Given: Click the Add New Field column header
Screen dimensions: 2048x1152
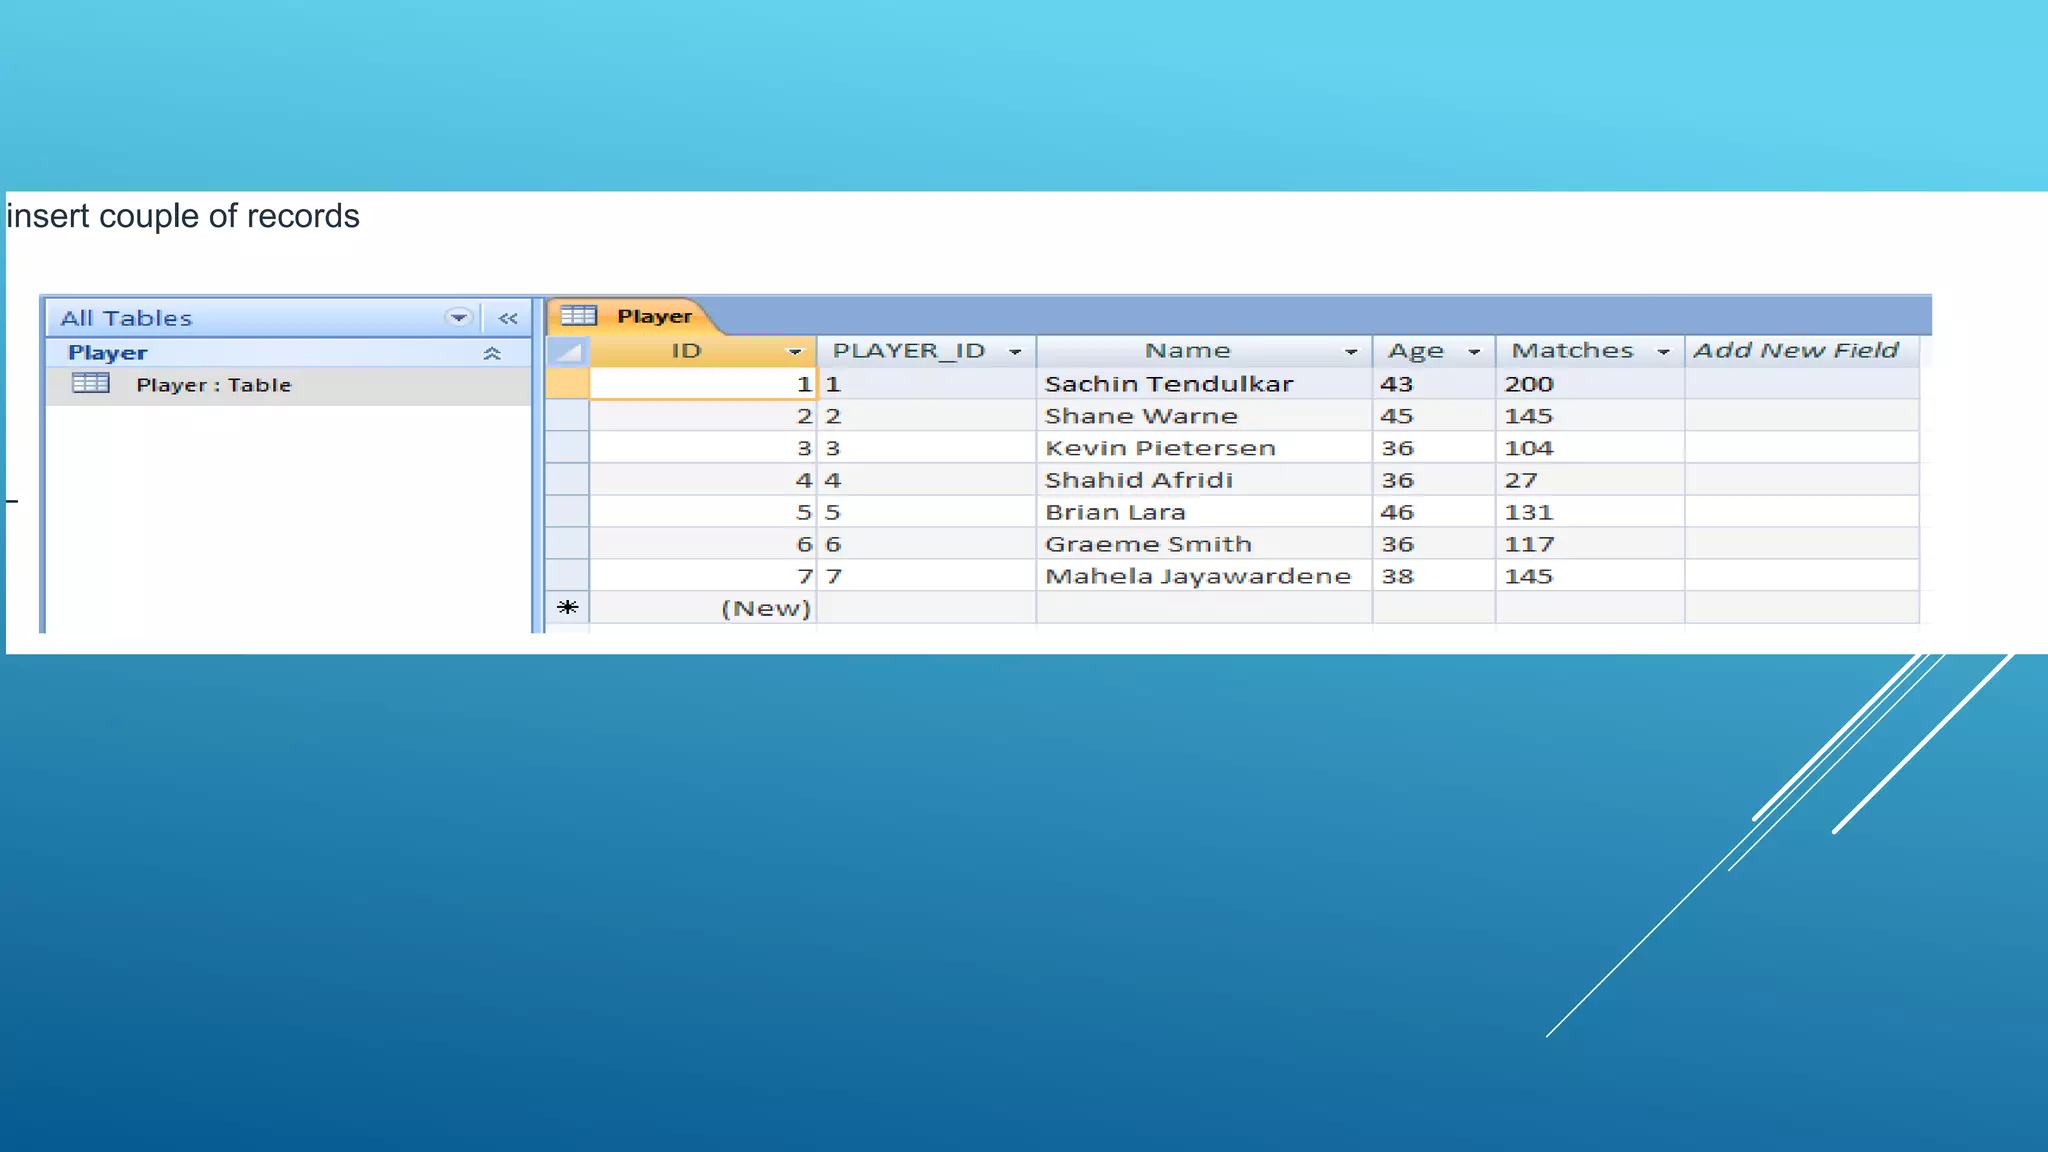Looking at the screenshot, I should [x=1797, y=351].
